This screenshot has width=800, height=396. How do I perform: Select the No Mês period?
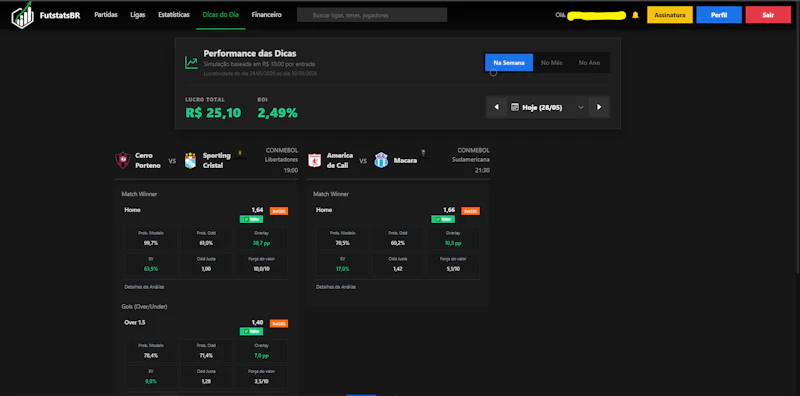(552, 63)
